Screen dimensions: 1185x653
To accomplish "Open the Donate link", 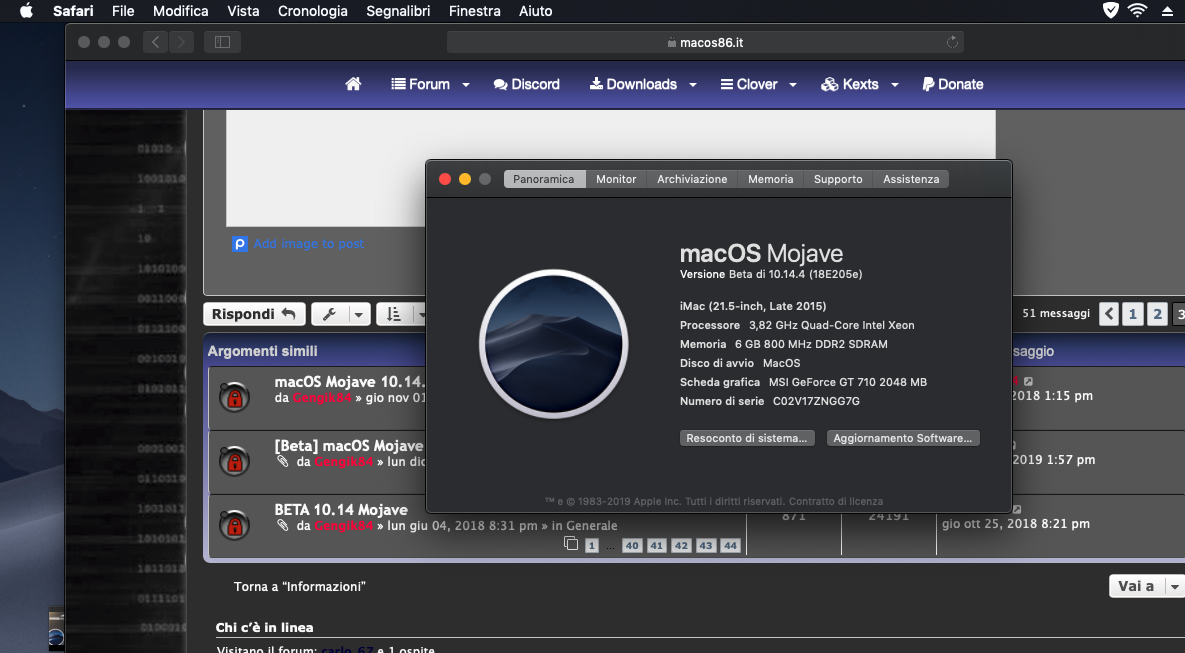I will click(953, 84).
